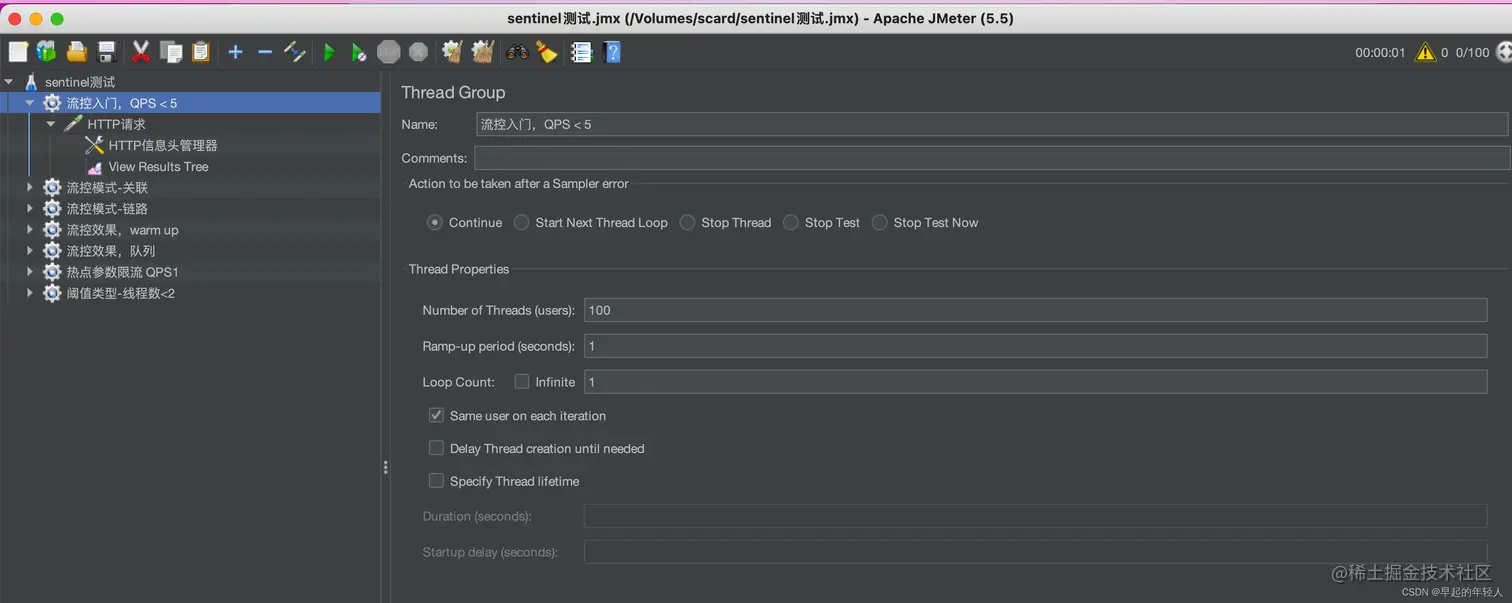Click the HTTP信息头管理器 tools icon

(94, 145)
